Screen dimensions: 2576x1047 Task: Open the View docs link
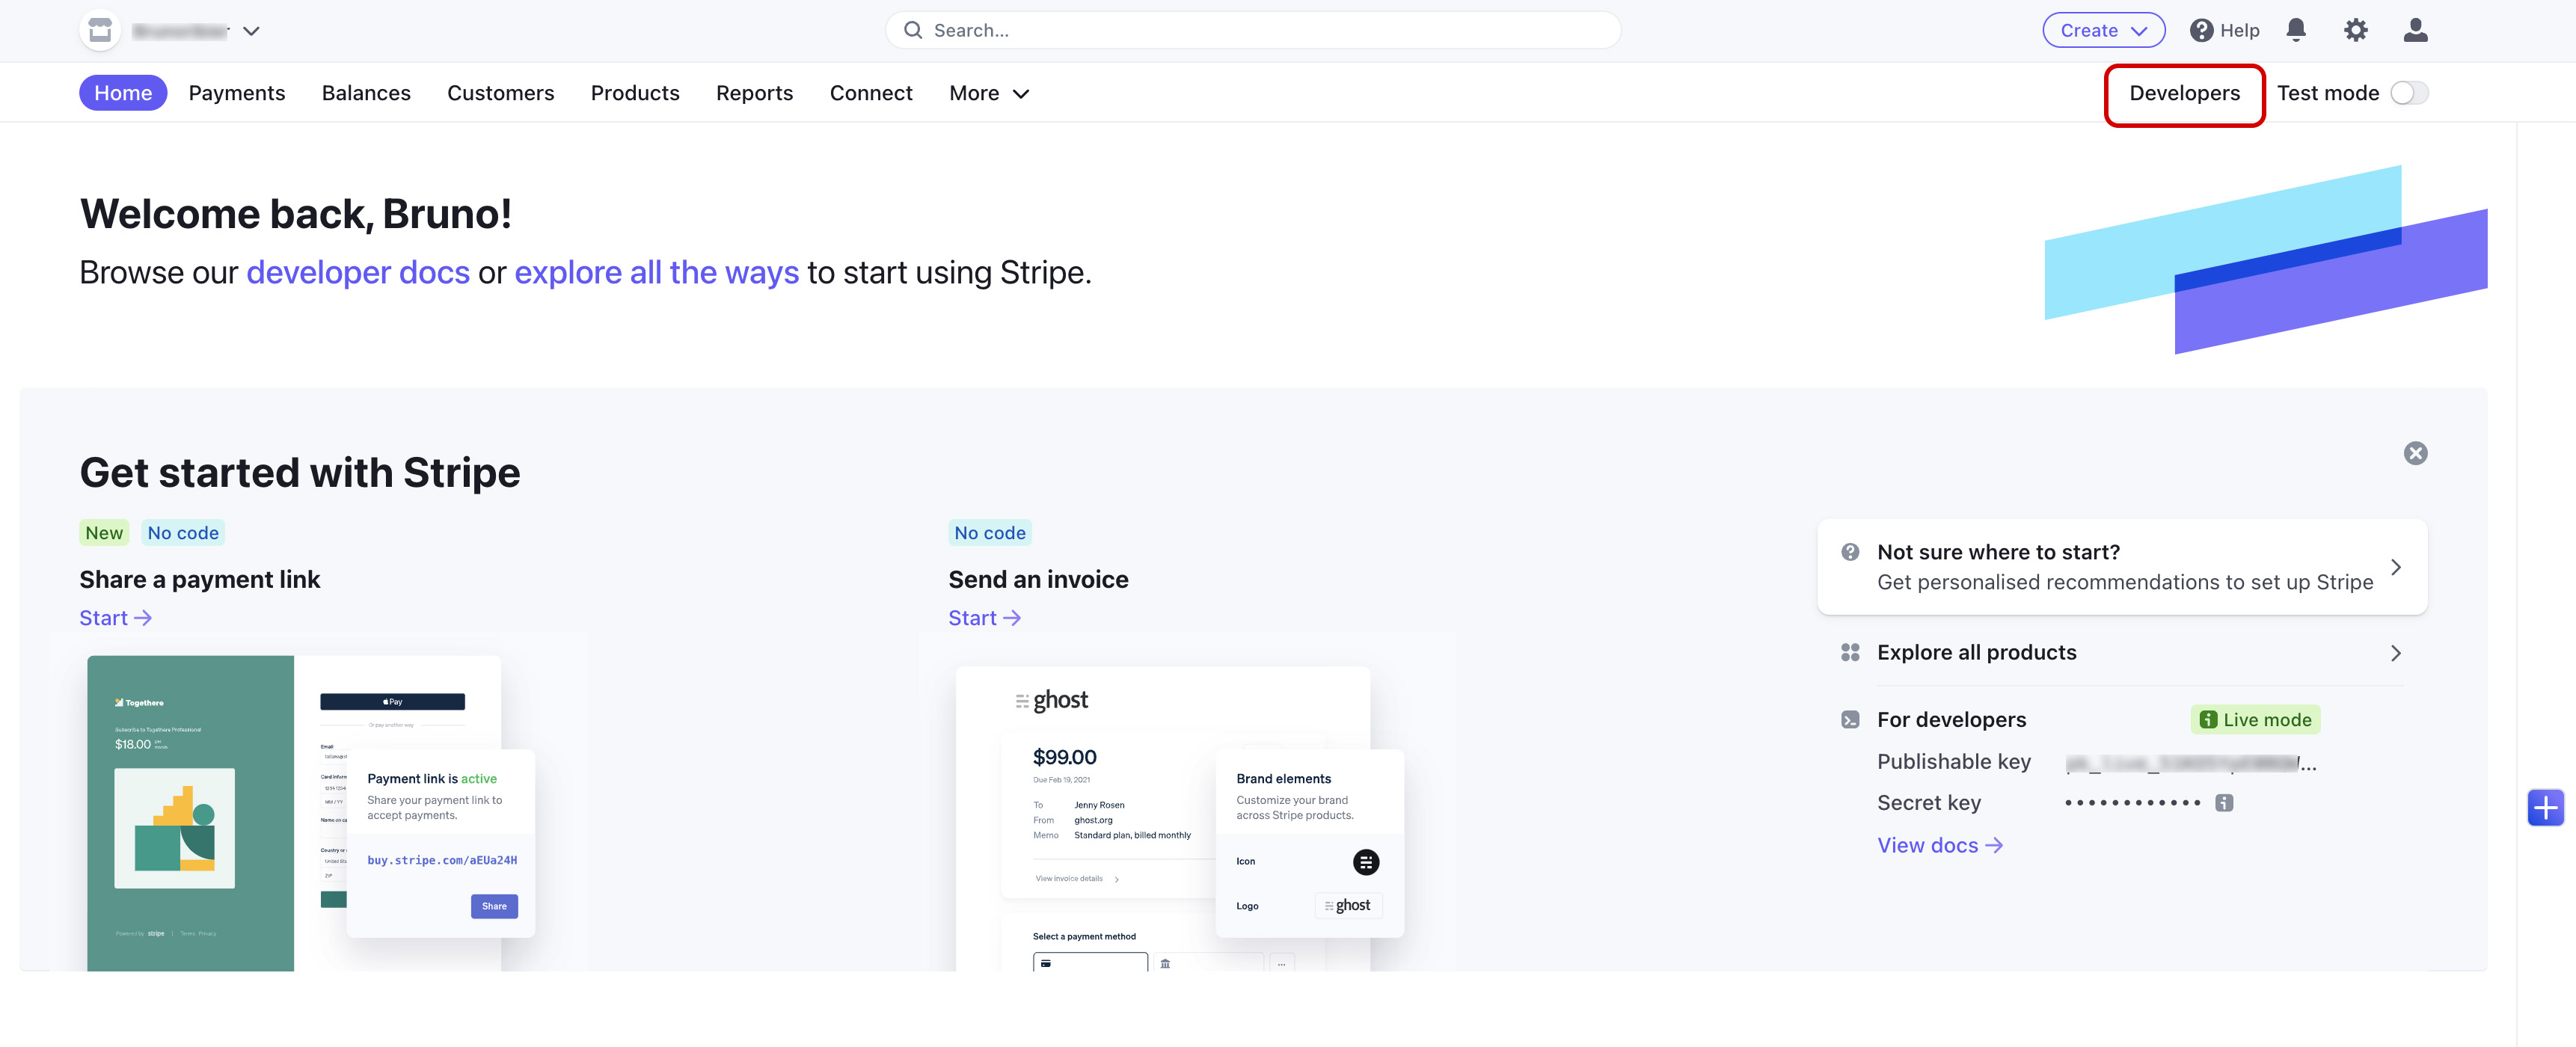coord(1939,846)
